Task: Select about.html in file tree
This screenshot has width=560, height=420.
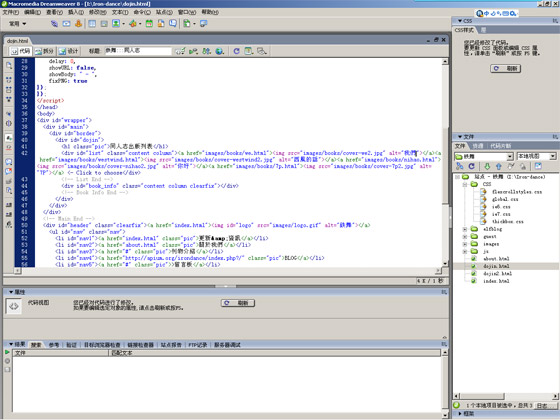Action: pos(496,259)
